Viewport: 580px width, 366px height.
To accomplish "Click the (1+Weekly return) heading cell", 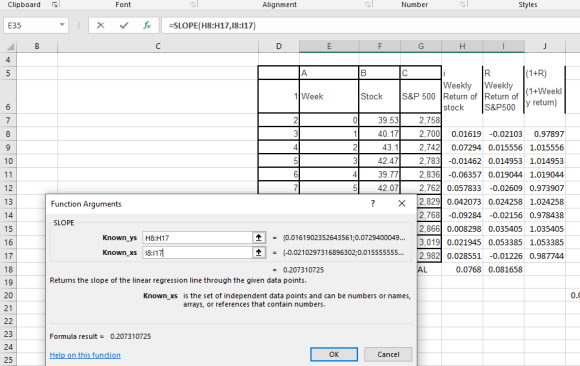I will (x=544, y=97).
